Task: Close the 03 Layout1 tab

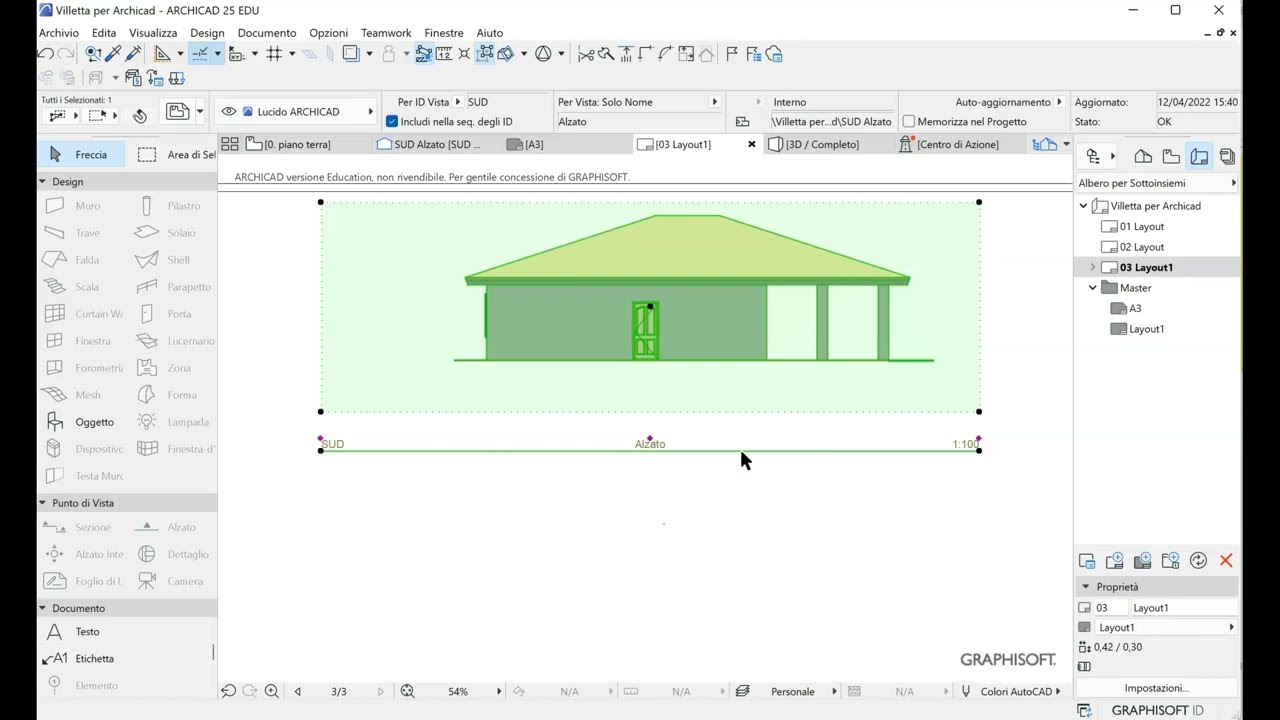Action: [752, 144]
